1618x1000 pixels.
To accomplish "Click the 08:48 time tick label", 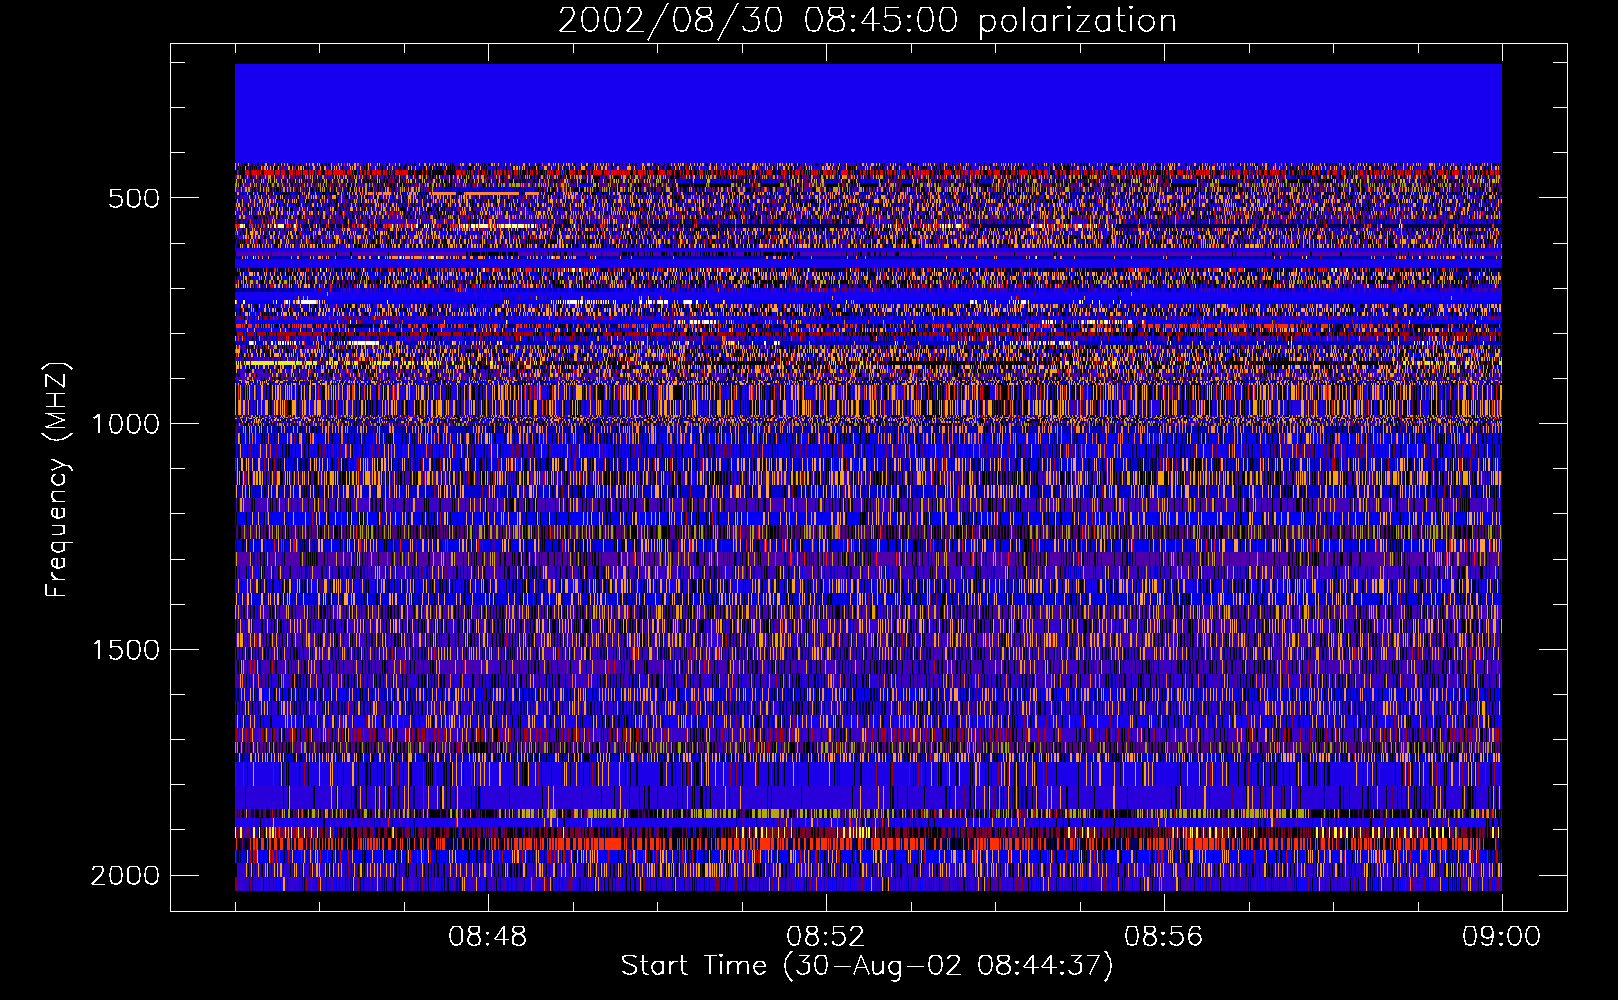I will pos(488,937).
